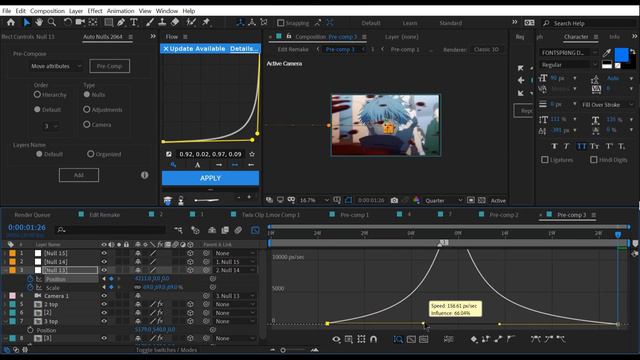Select the Selection arrow tool
This screenshot has height=360, width=640.
tap(27, 22)
